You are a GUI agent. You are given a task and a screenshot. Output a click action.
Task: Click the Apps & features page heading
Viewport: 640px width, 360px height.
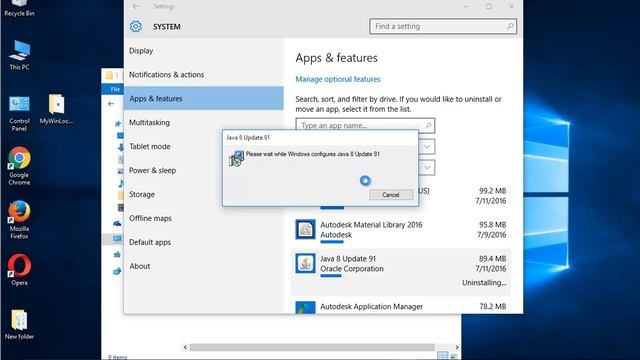(336, 58)
